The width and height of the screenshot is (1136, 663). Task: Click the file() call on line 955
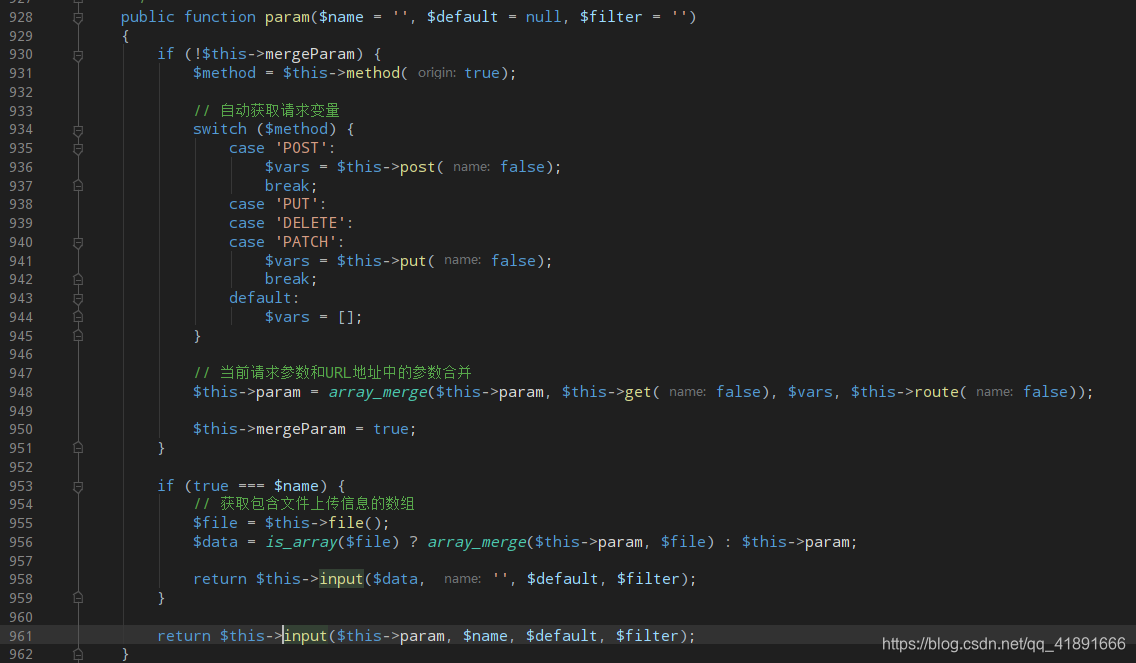tap(355, 522)
